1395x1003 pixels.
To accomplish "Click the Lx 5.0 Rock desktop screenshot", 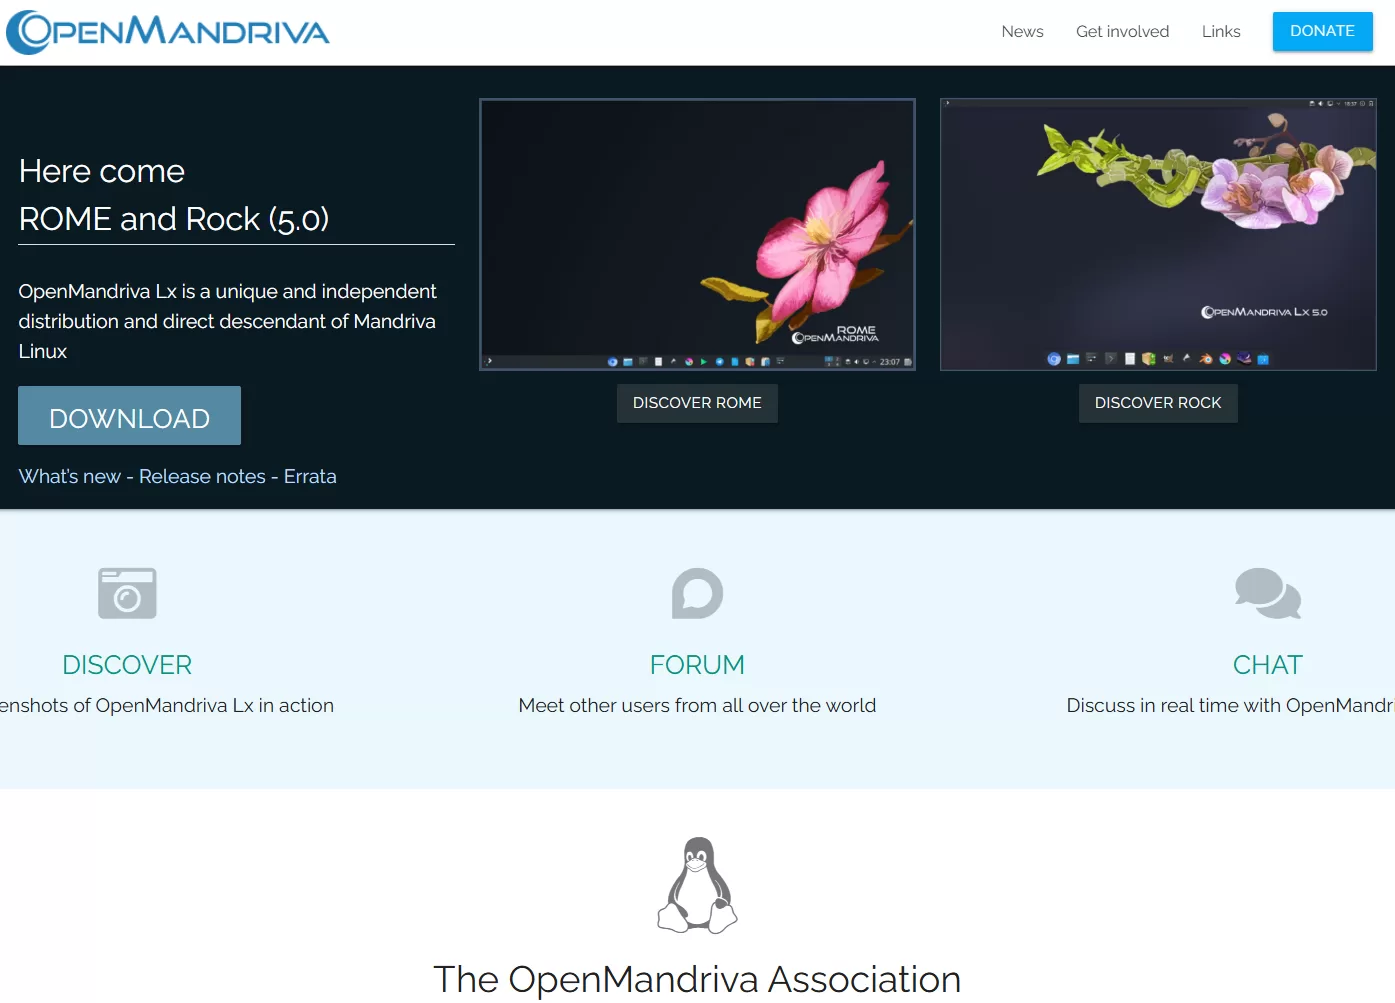I will pyautogui.click(x=1158, y=235).
